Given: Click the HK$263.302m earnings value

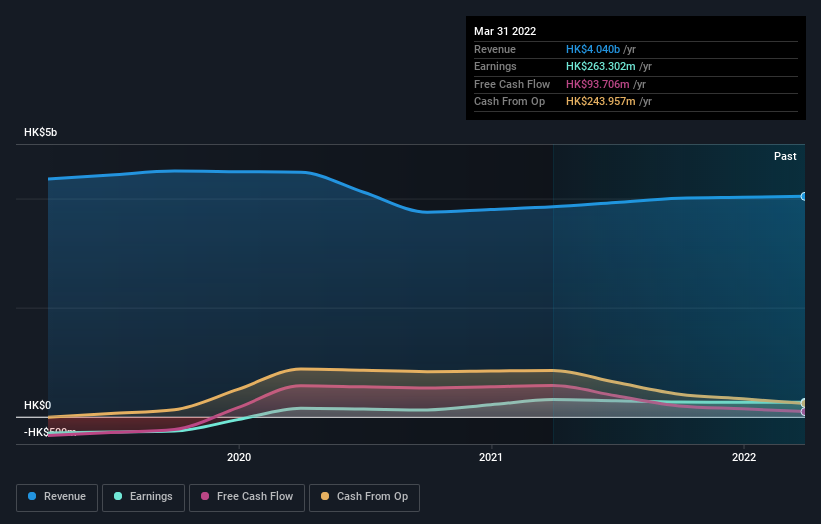Looking at the screenshot, I should coord(601,66).
